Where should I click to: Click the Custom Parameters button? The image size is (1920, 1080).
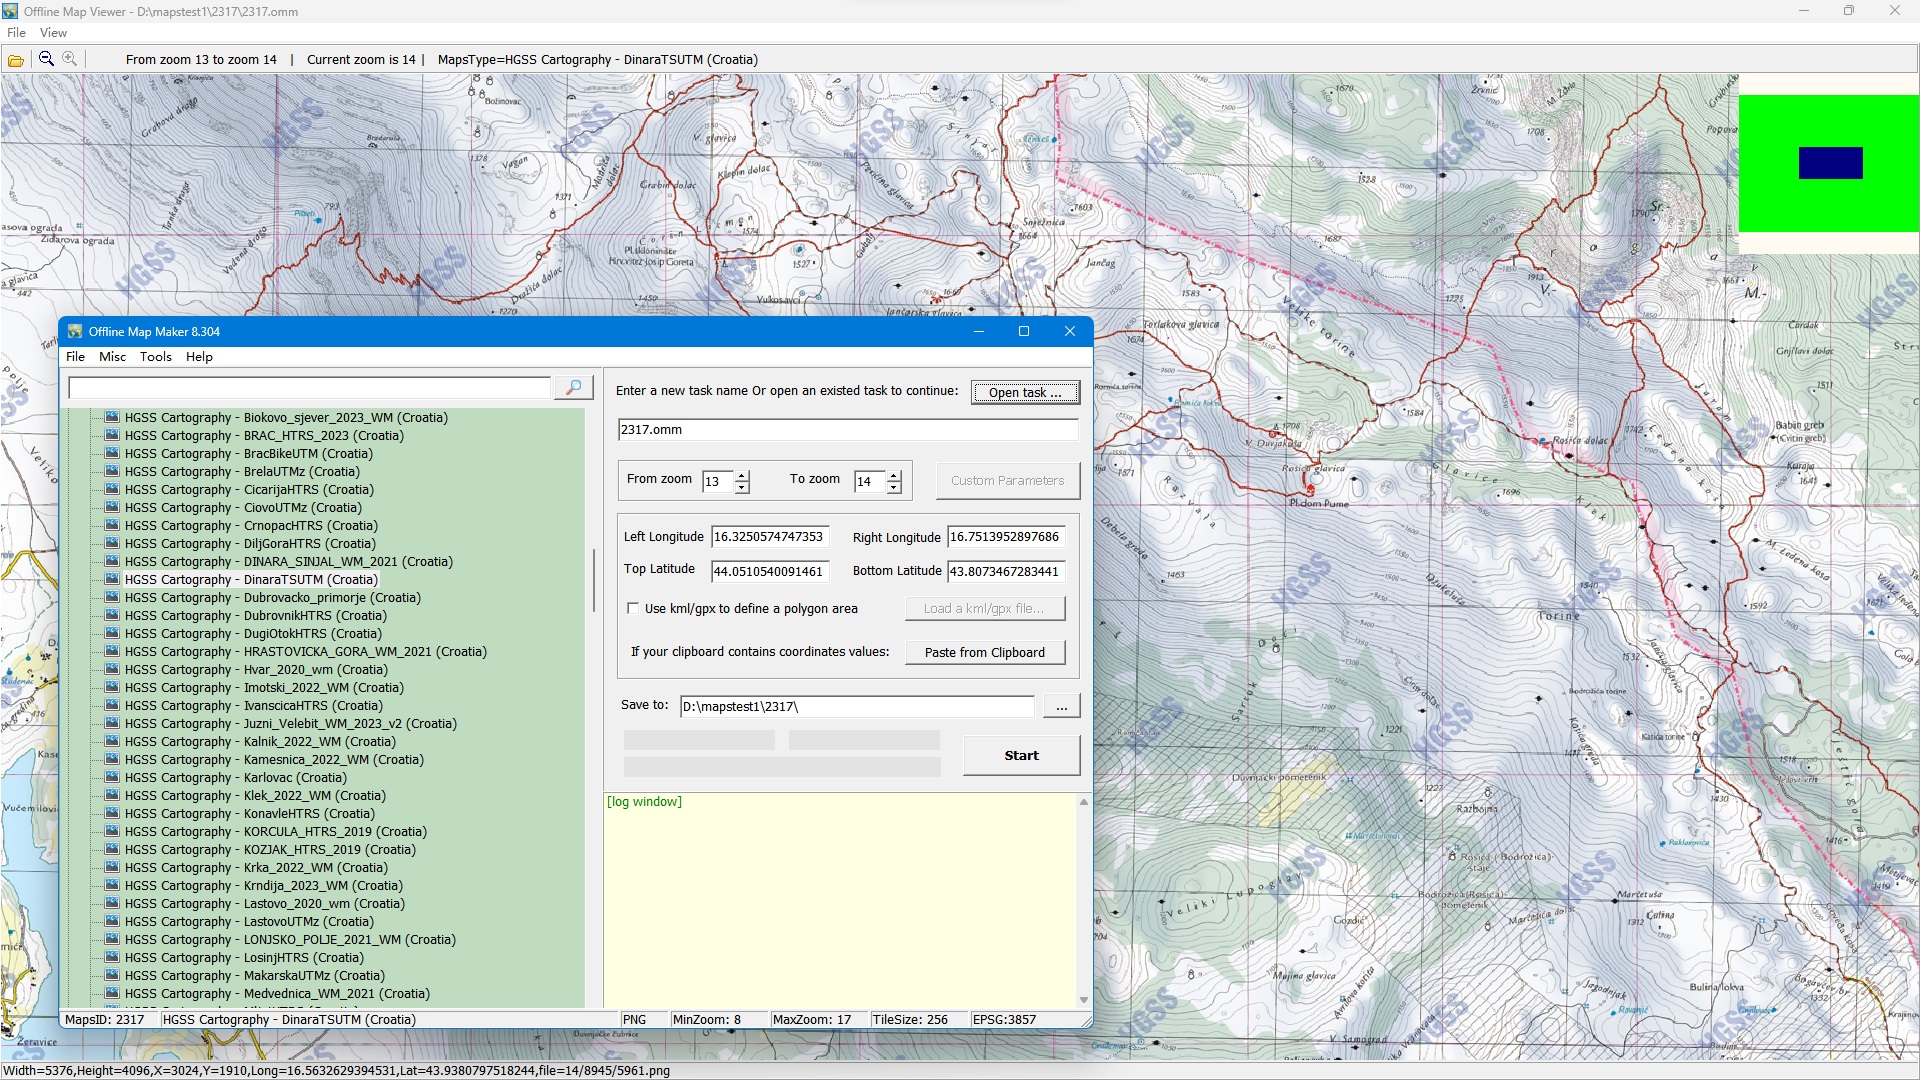[x=1007, y=480]
